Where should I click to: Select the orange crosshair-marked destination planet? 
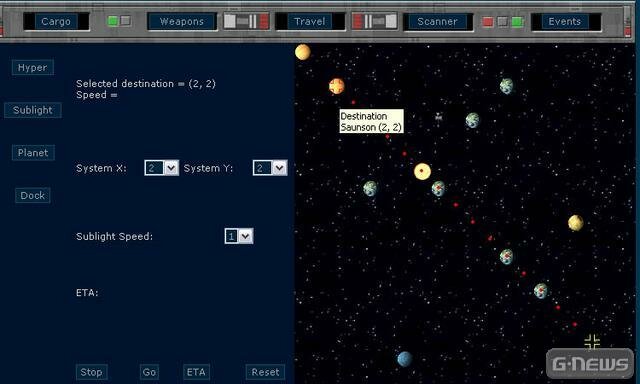337,87
